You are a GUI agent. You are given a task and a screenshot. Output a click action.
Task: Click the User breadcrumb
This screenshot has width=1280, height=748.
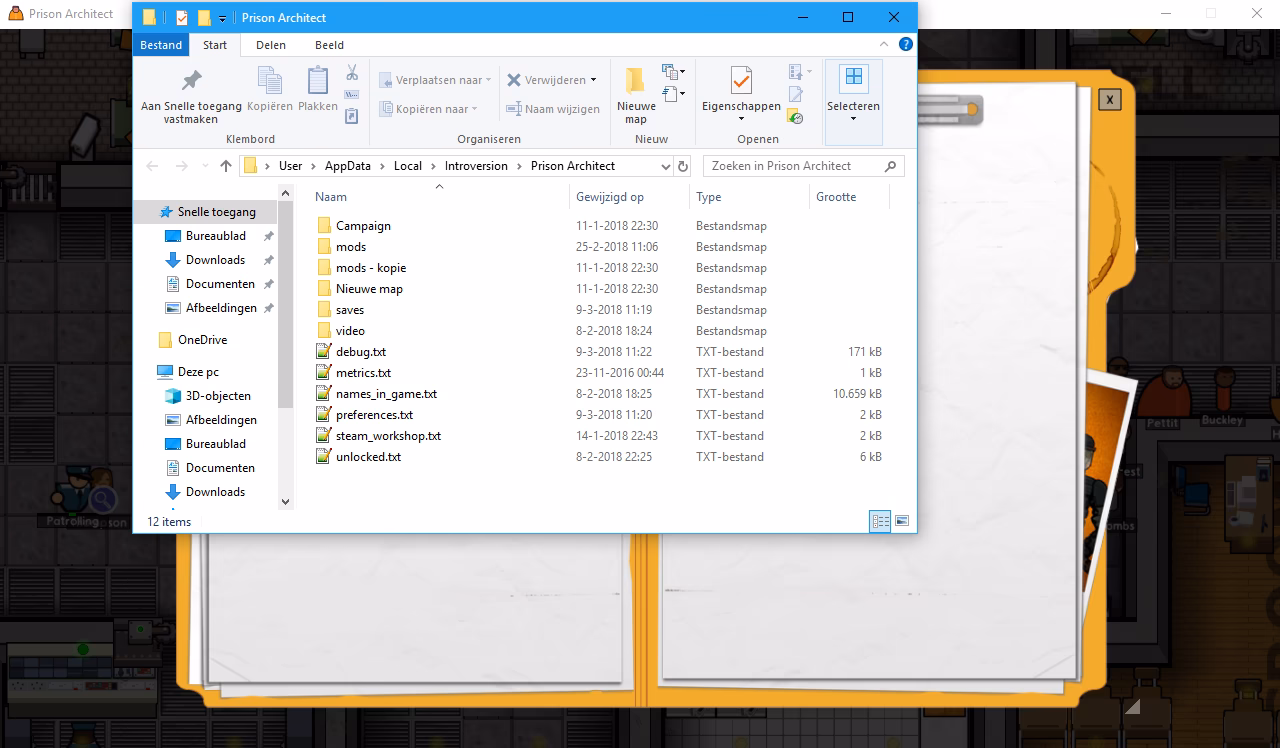(290, 166)
